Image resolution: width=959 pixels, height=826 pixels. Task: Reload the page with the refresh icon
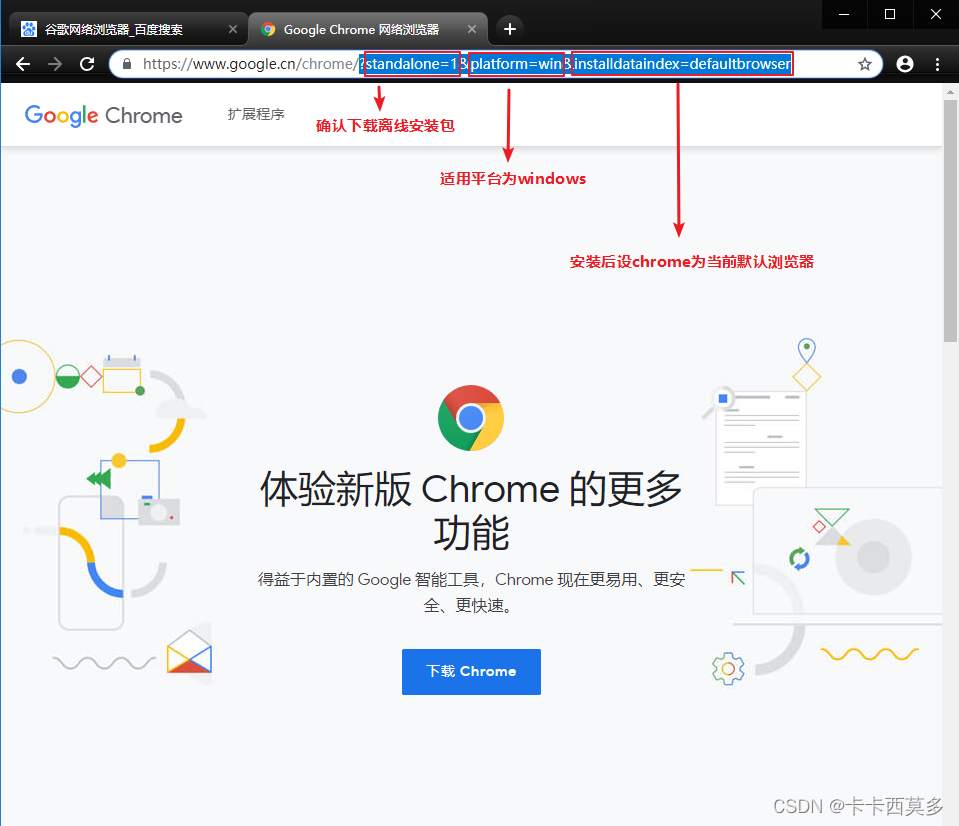[x=87, y=64]
